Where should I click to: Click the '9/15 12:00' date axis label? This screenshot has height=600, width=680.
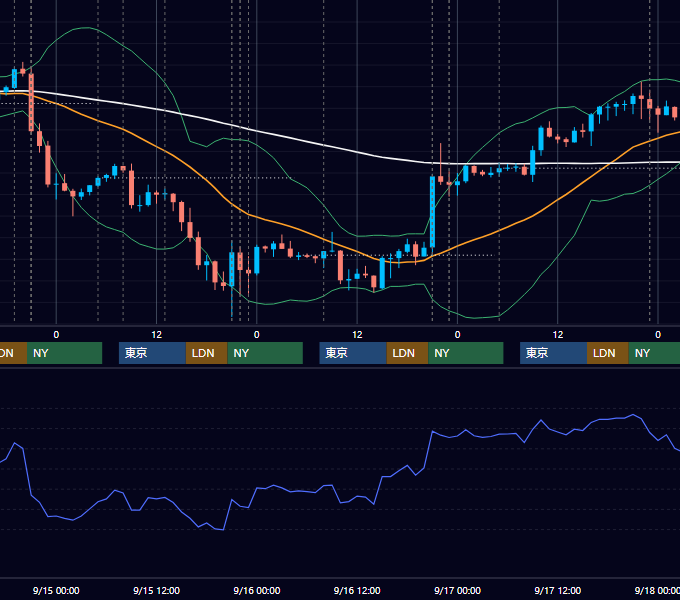pos(157,590)
